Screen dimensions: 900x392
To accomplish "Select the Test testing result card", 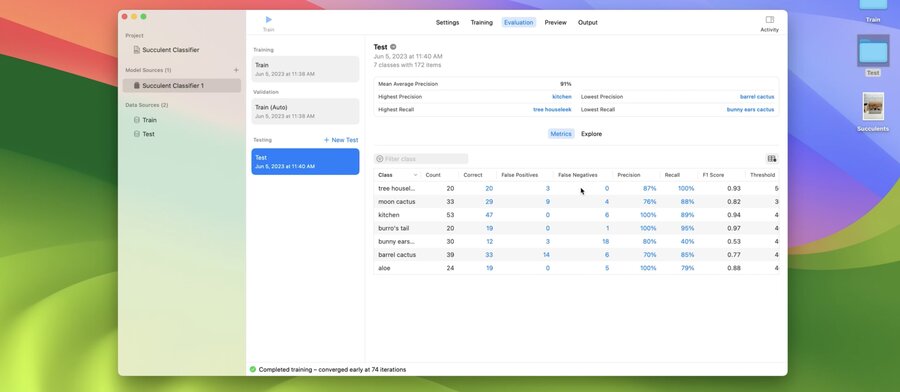I will click(305, 161).
